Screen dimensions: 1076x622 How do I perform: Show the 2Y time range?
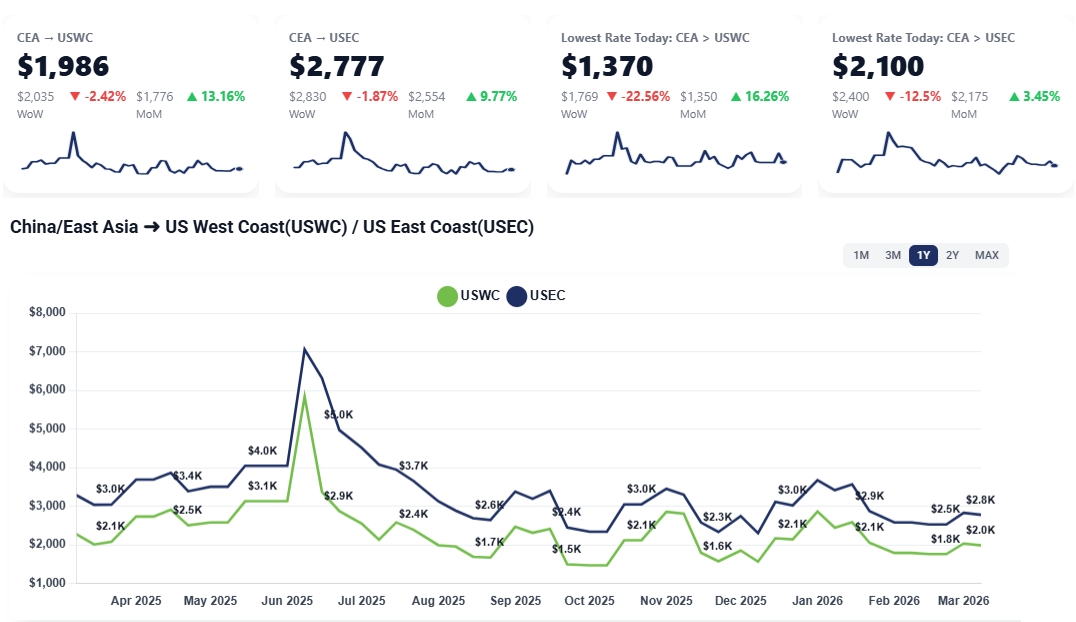click(x=953, y=255)
